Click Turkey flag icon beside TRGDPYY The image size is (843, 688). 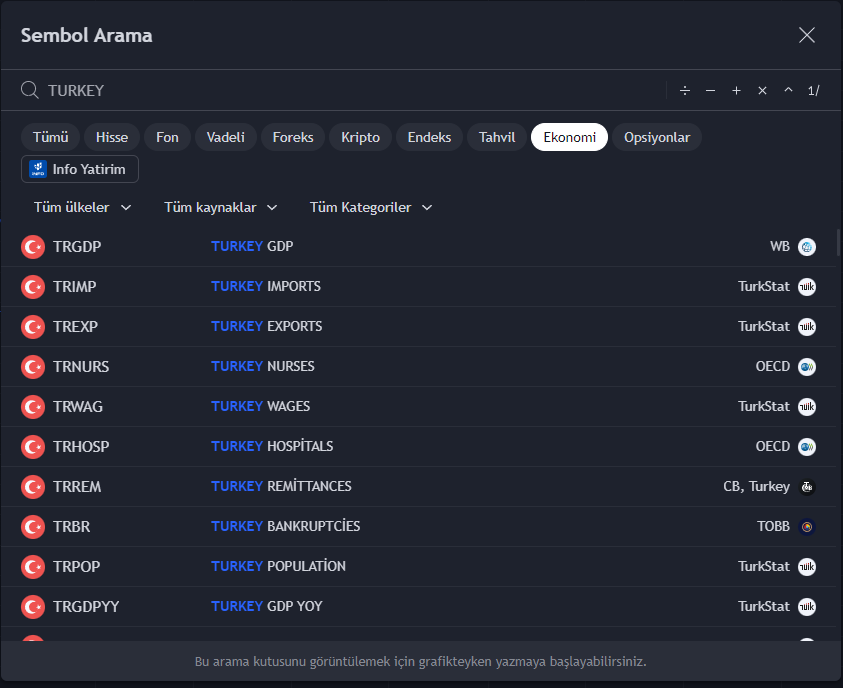pos(33,607)
